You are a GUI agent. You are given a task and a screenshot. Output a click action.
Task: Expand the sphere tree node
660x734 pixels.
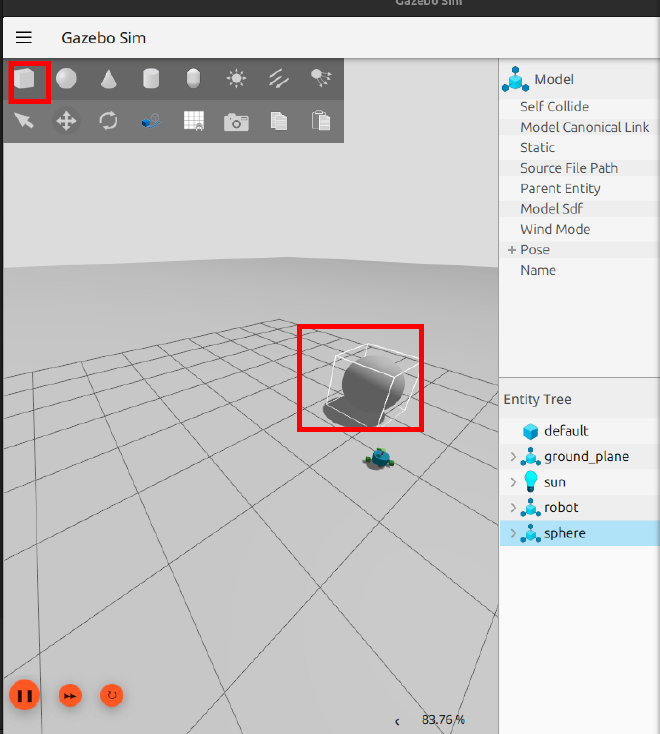(x=513, y=533)
